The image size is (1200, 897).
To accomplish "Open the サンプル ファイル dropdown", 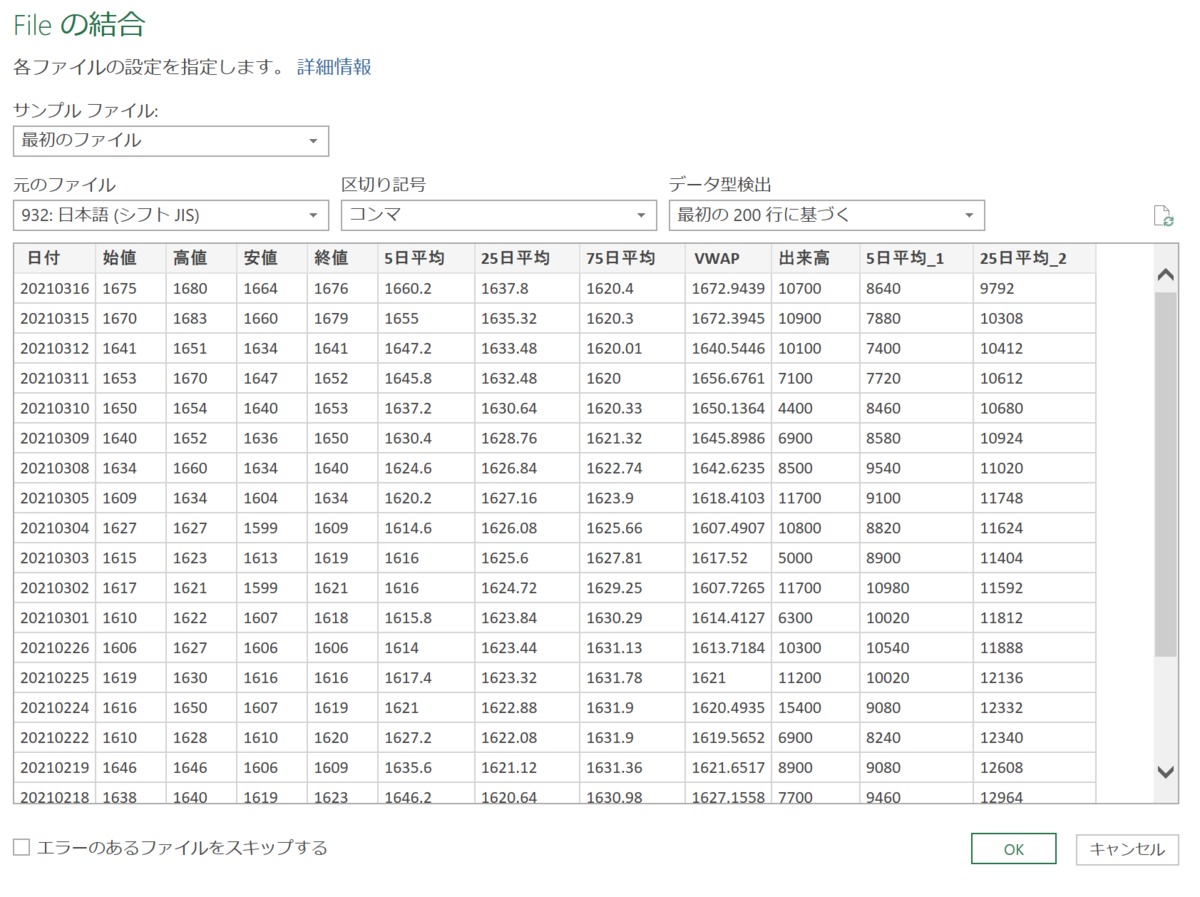I will pos(171,141).
